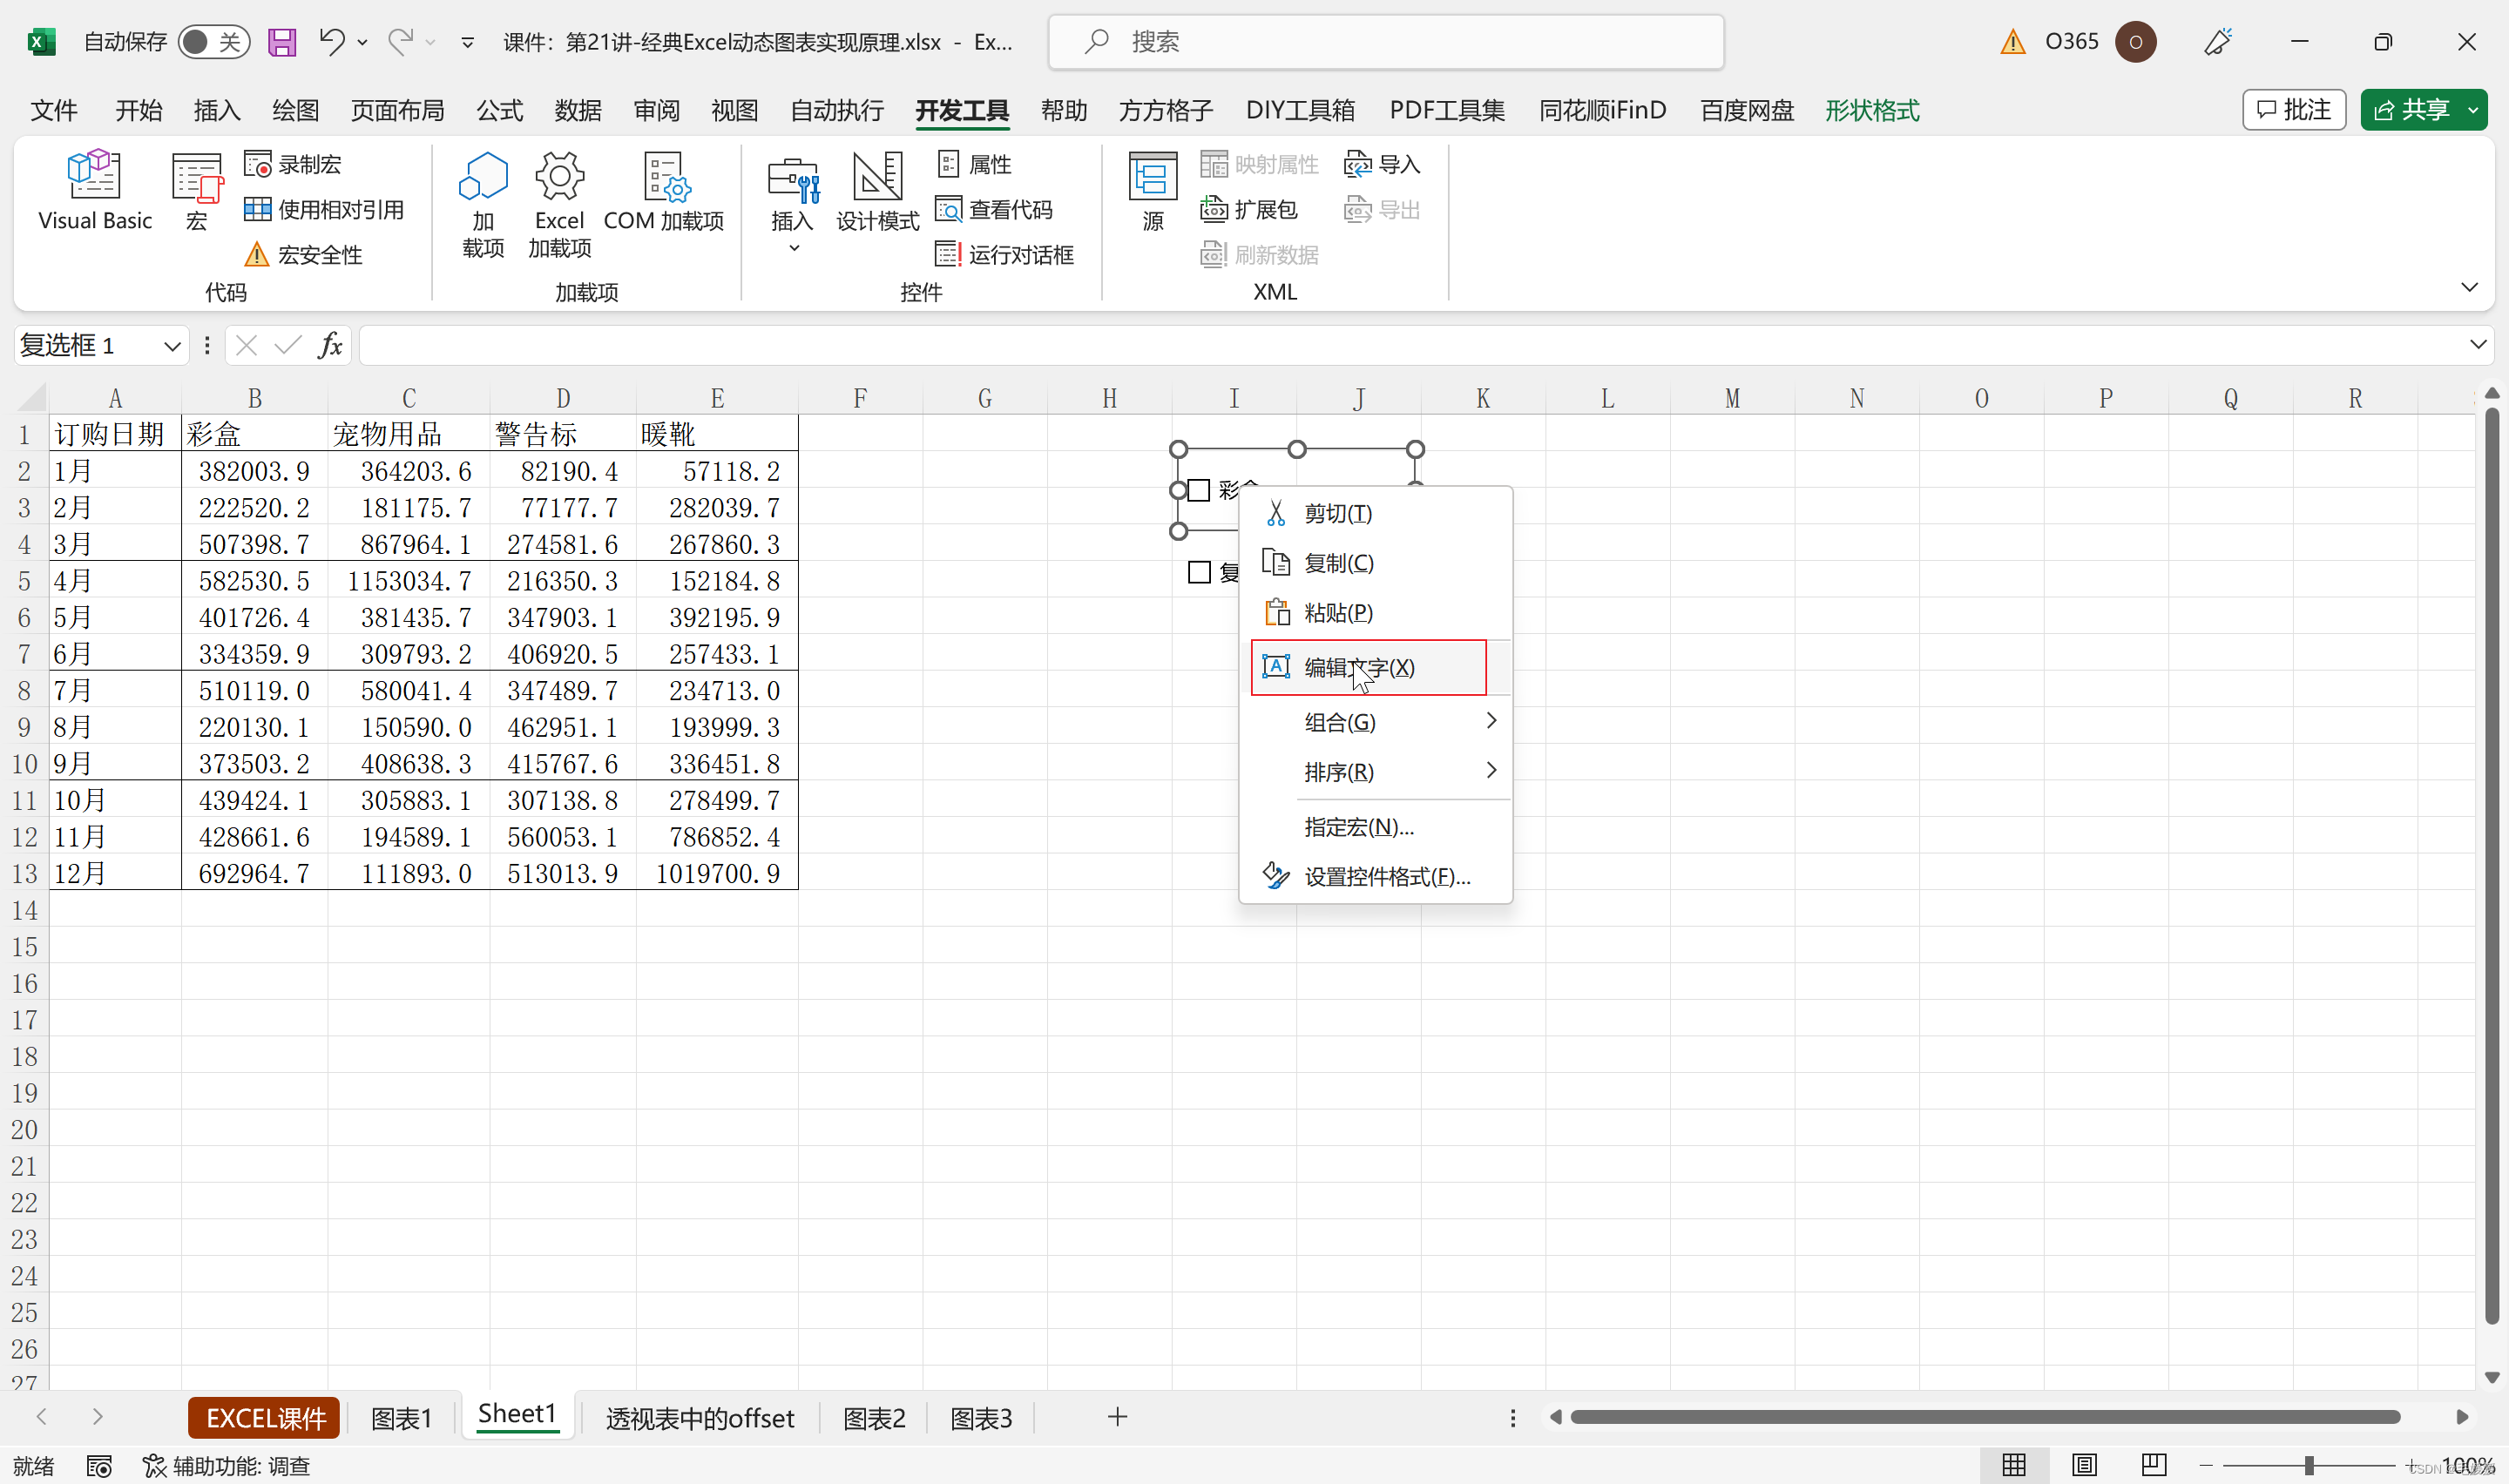The width and height of the screenshot is (2509, 1484).
Task: Expand 组合(G) submenu
Action: [1375, 722]
